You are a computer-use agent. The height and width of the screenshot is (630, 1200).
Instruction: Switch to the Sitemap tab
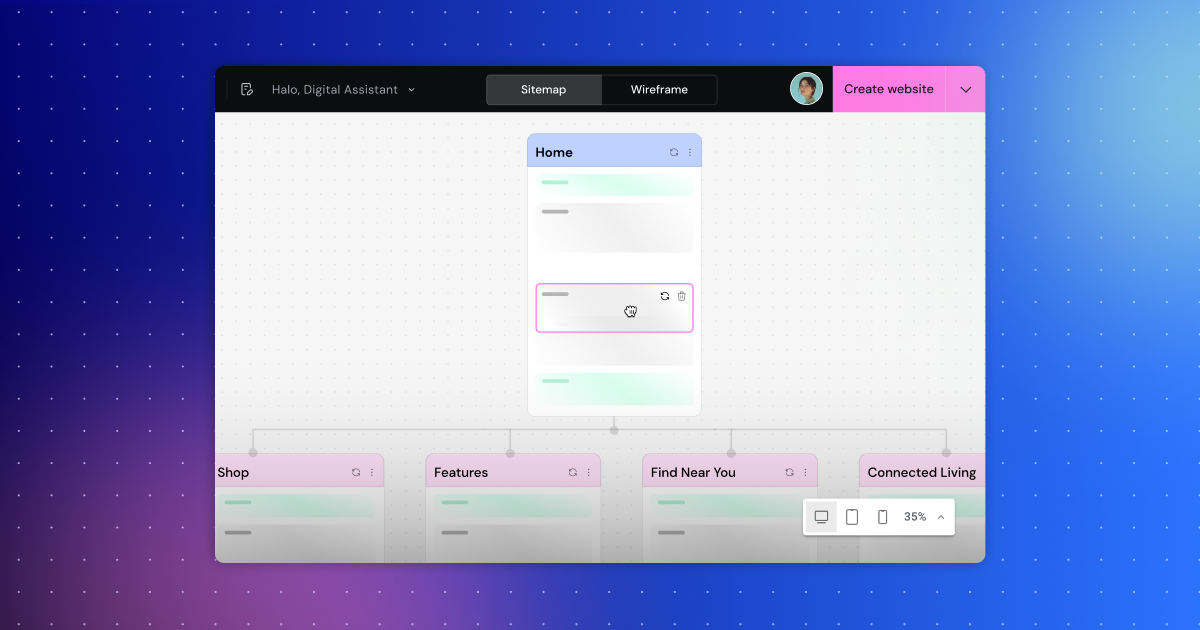pyautogui.click(x=543, y=89)
